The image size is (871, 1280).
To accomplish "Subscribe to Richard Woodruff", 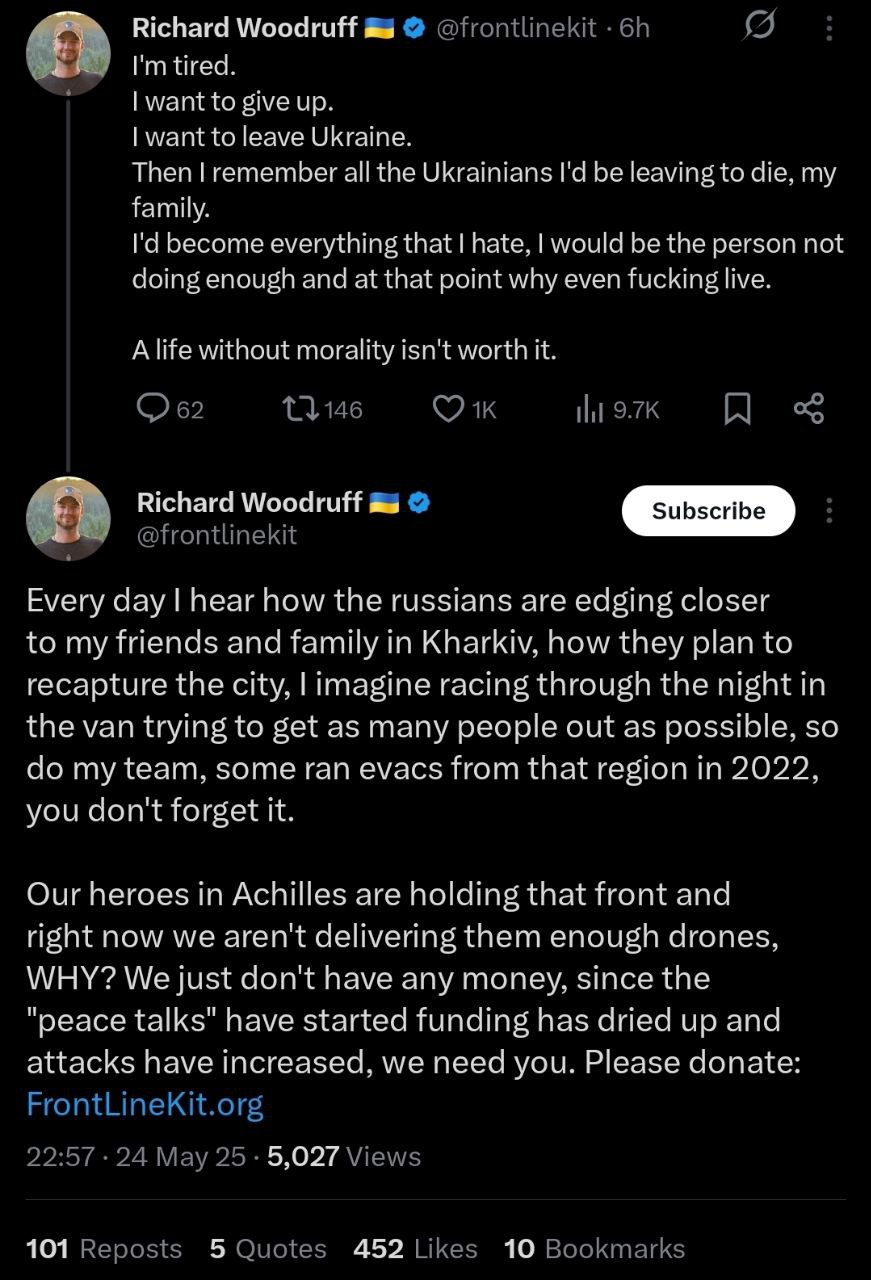I will click(x=708, y=511).
